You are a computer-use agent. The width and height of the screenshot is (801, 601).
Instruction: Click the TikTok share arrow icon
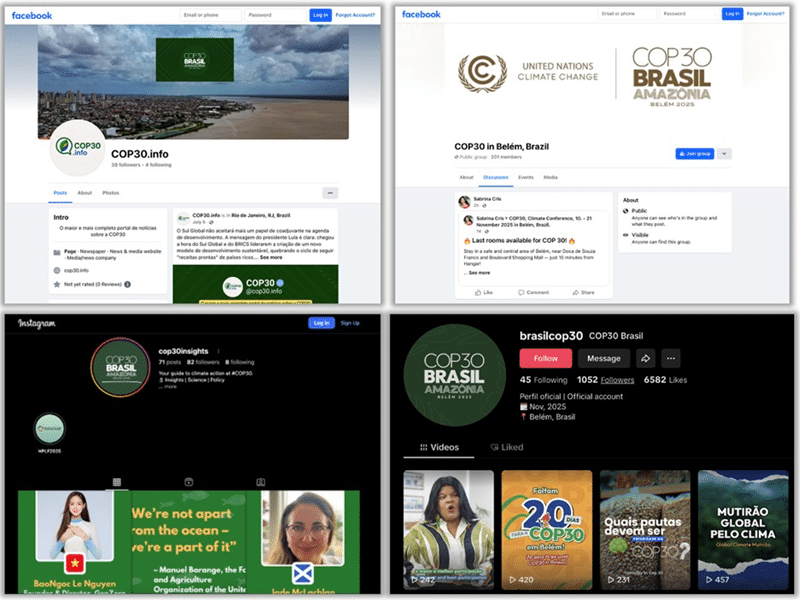pos(645,358)
